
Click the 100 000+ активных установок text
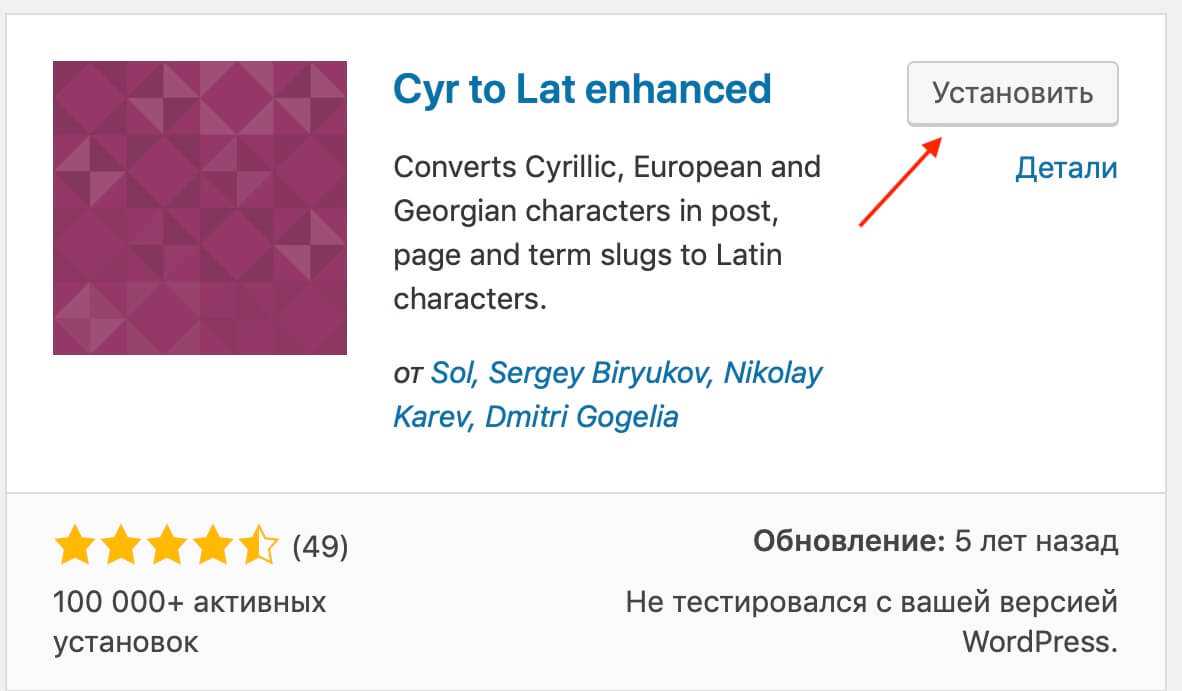click(x=189, y=621)
